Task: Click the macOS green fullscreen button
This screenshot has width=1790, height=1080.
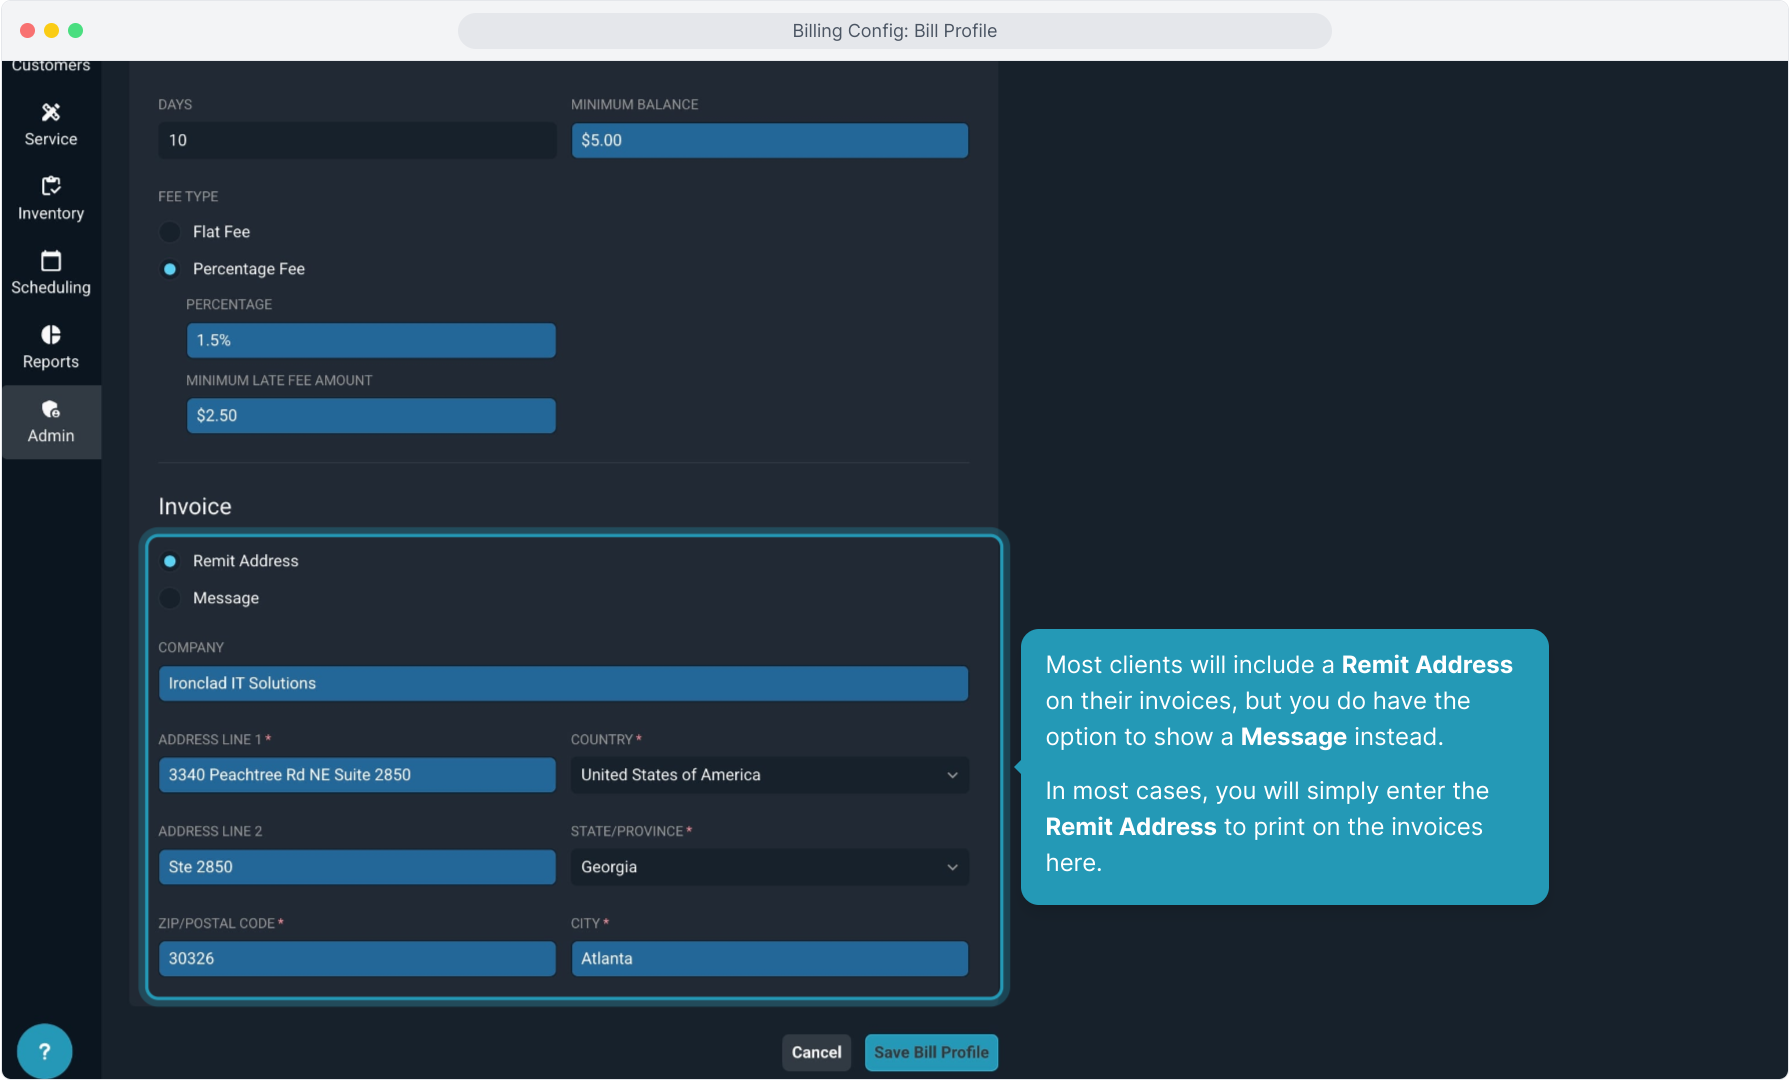Action: 75,31
